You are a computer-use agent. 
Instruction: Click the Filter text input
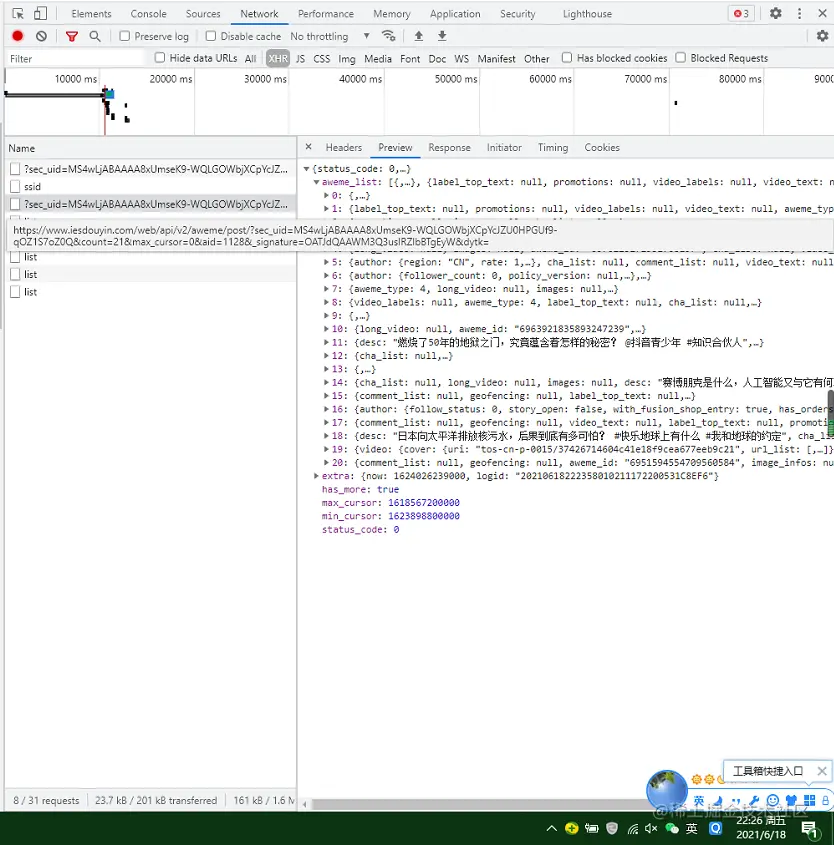point(75,58)
